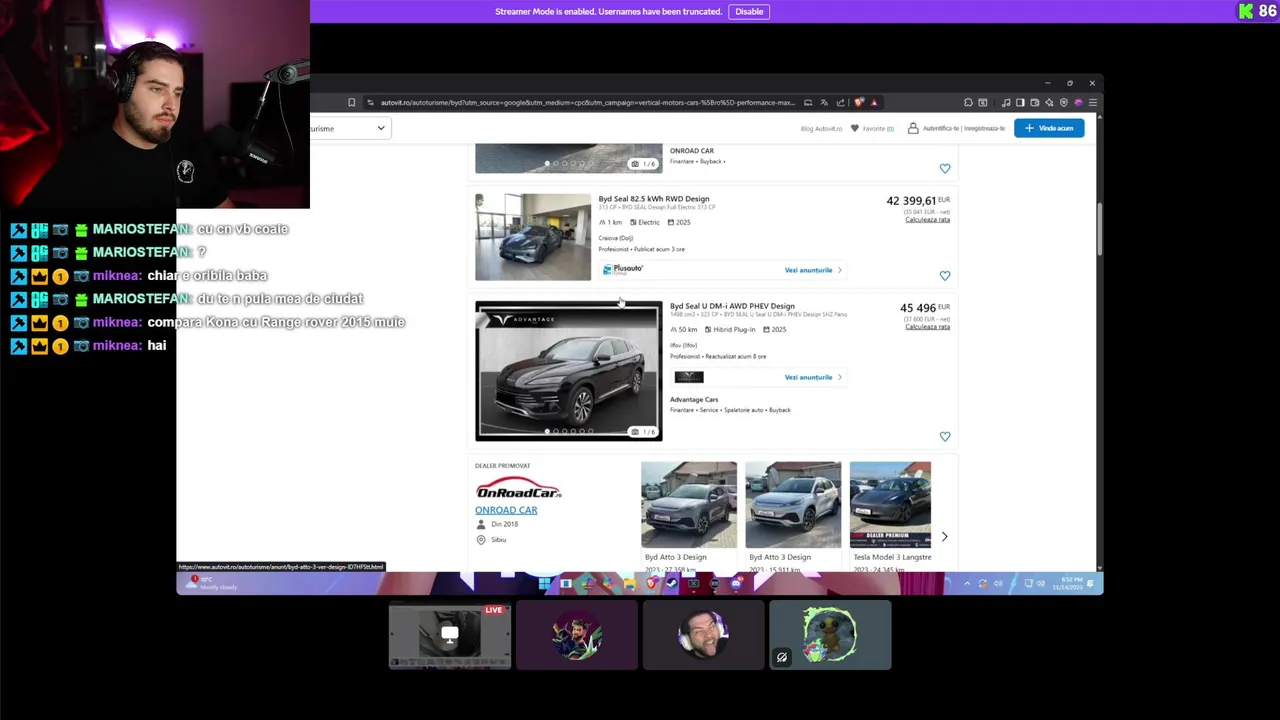
Task: Open black Byd Seal U Advantage photo
Action: click(568, 370)
